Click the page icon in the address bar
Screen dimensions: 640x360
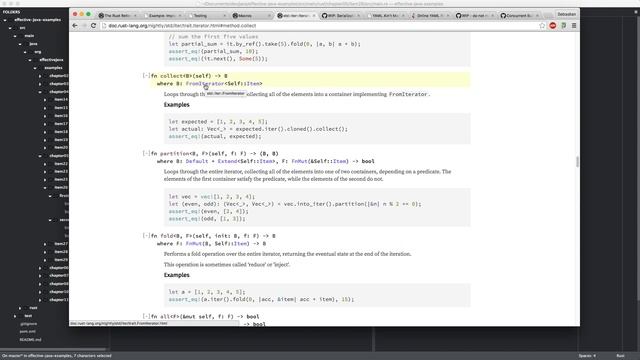104,25
